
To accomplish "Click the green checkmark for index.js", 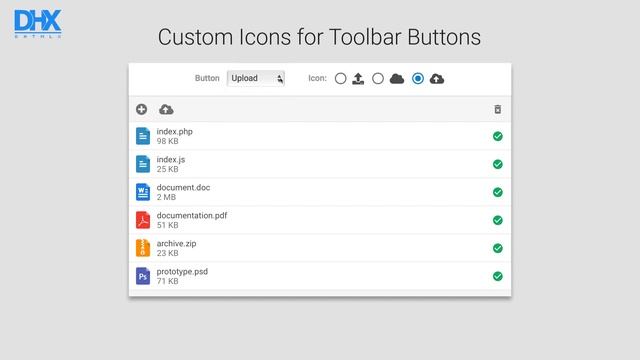I will 498,164.
